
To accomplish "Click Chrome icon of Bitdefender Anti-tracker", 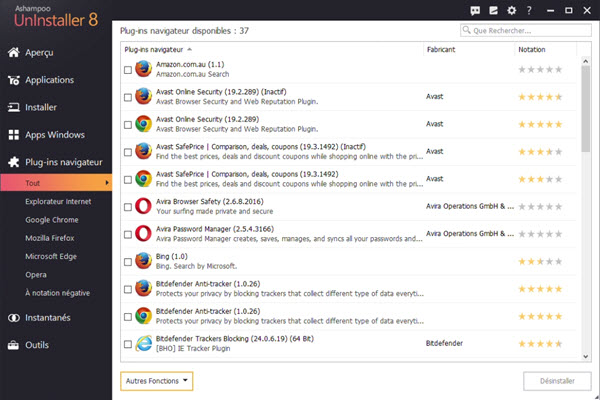I will [x=143, y=316].
